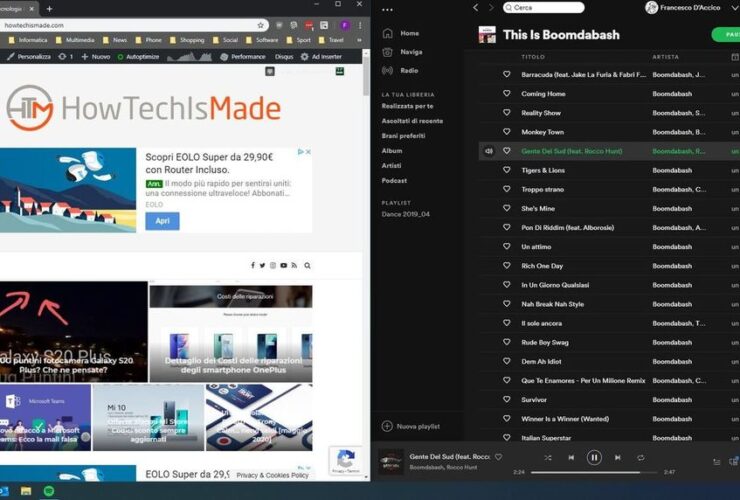
Task: Open site YouTube social icon
Action: [284, 265]
